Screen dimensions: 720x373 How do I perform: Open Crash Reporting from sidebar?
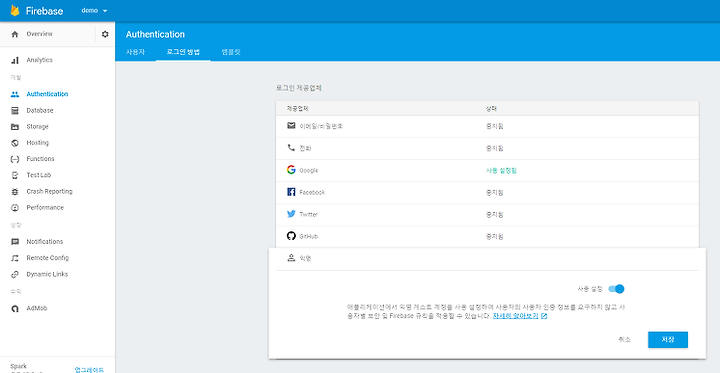pos(50,192)
